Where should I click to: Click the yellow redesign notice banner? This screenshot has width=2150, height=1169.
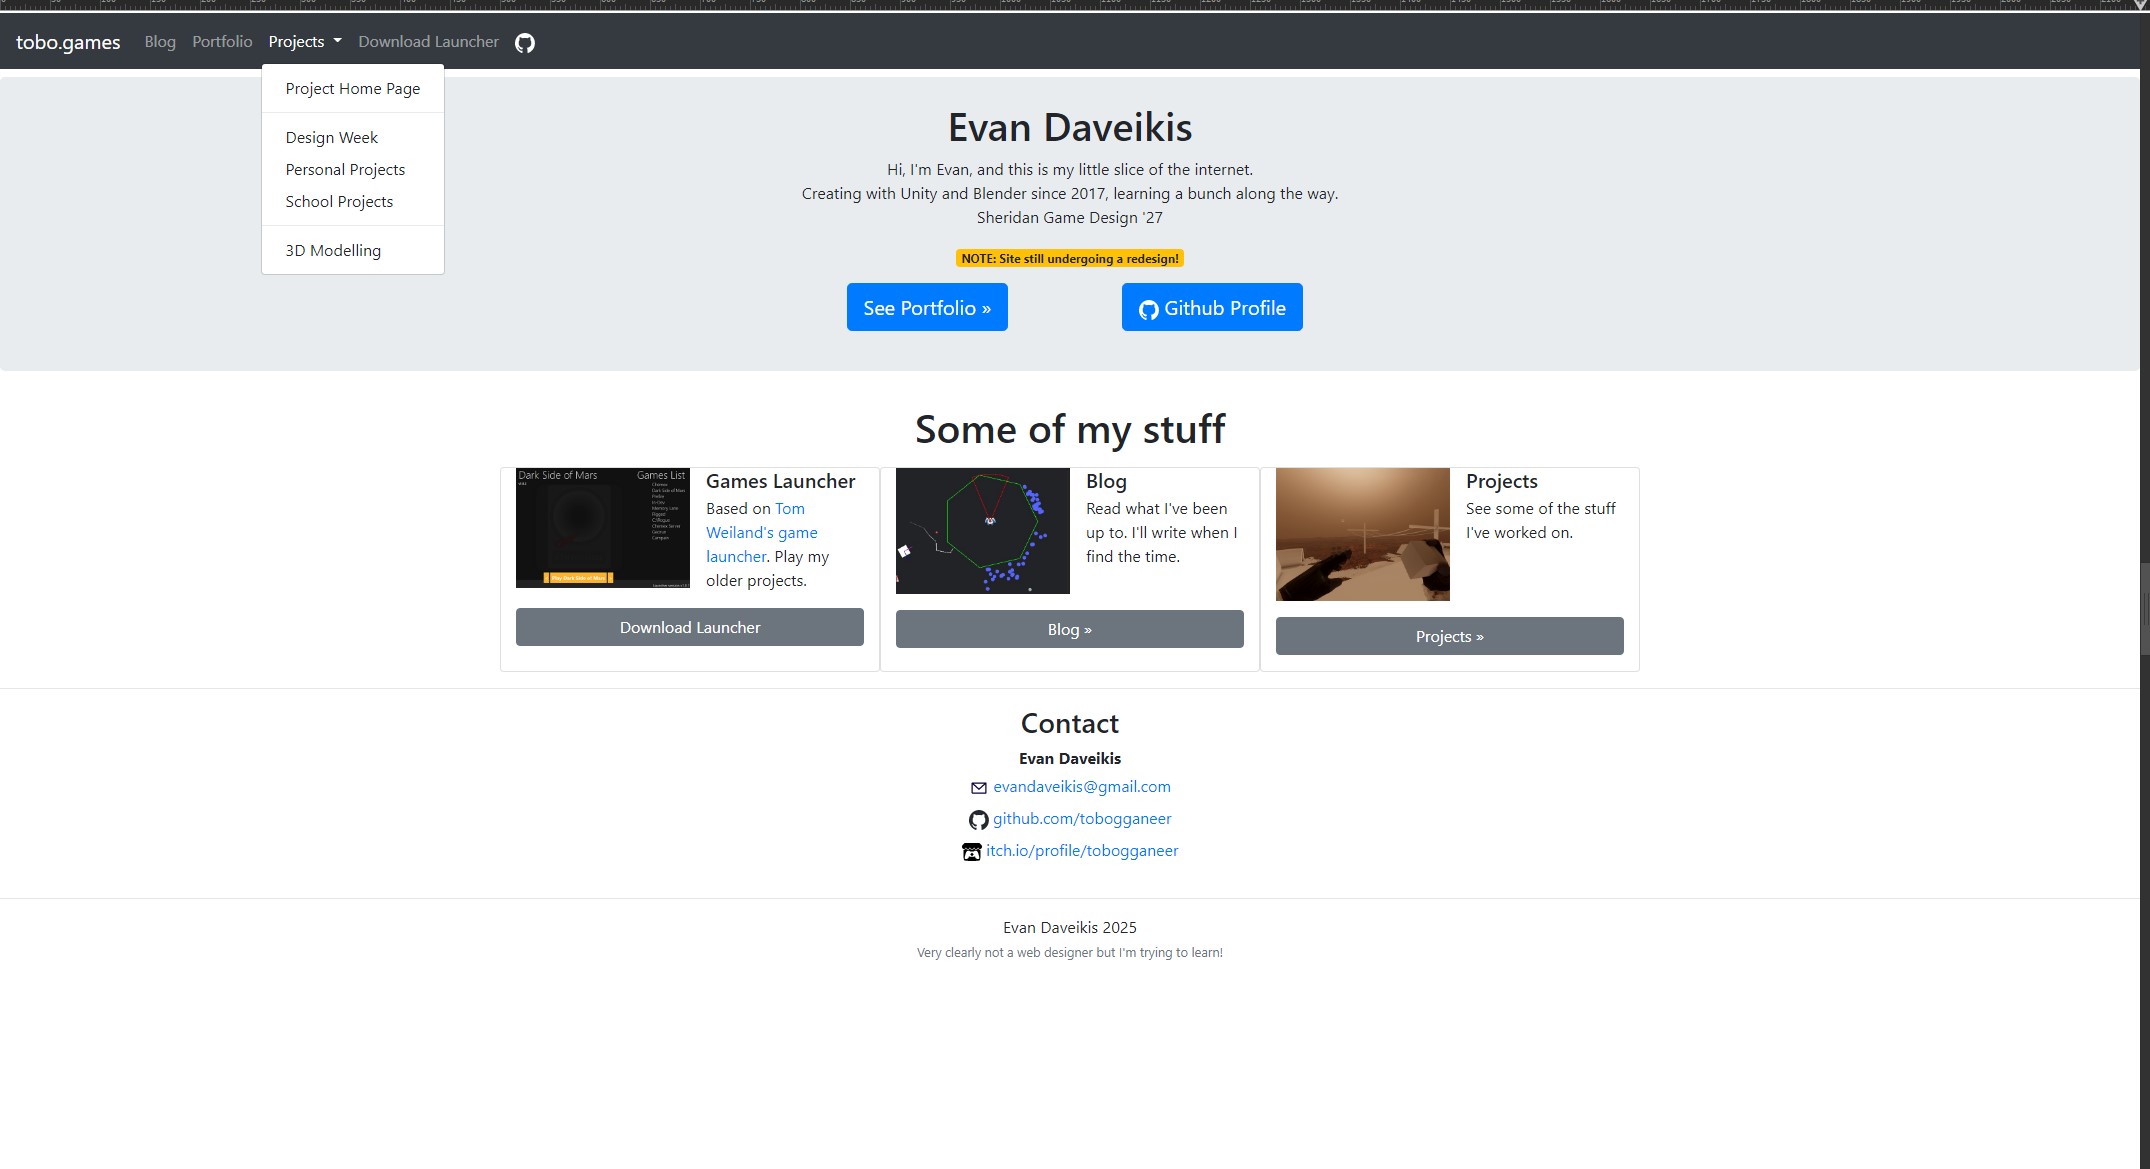(x=1069, y=258)
